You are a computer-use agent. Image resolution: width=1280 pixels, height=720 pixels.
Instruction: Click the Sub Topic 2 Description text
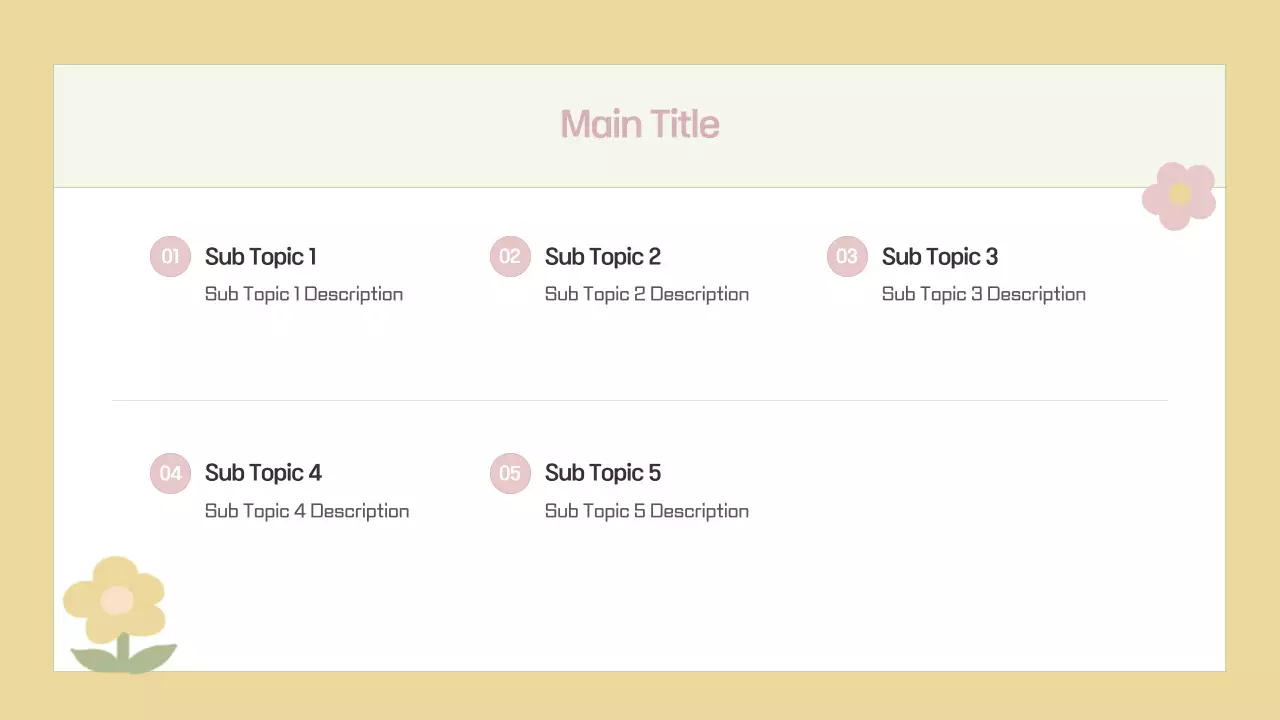click(x=647, y=294)
